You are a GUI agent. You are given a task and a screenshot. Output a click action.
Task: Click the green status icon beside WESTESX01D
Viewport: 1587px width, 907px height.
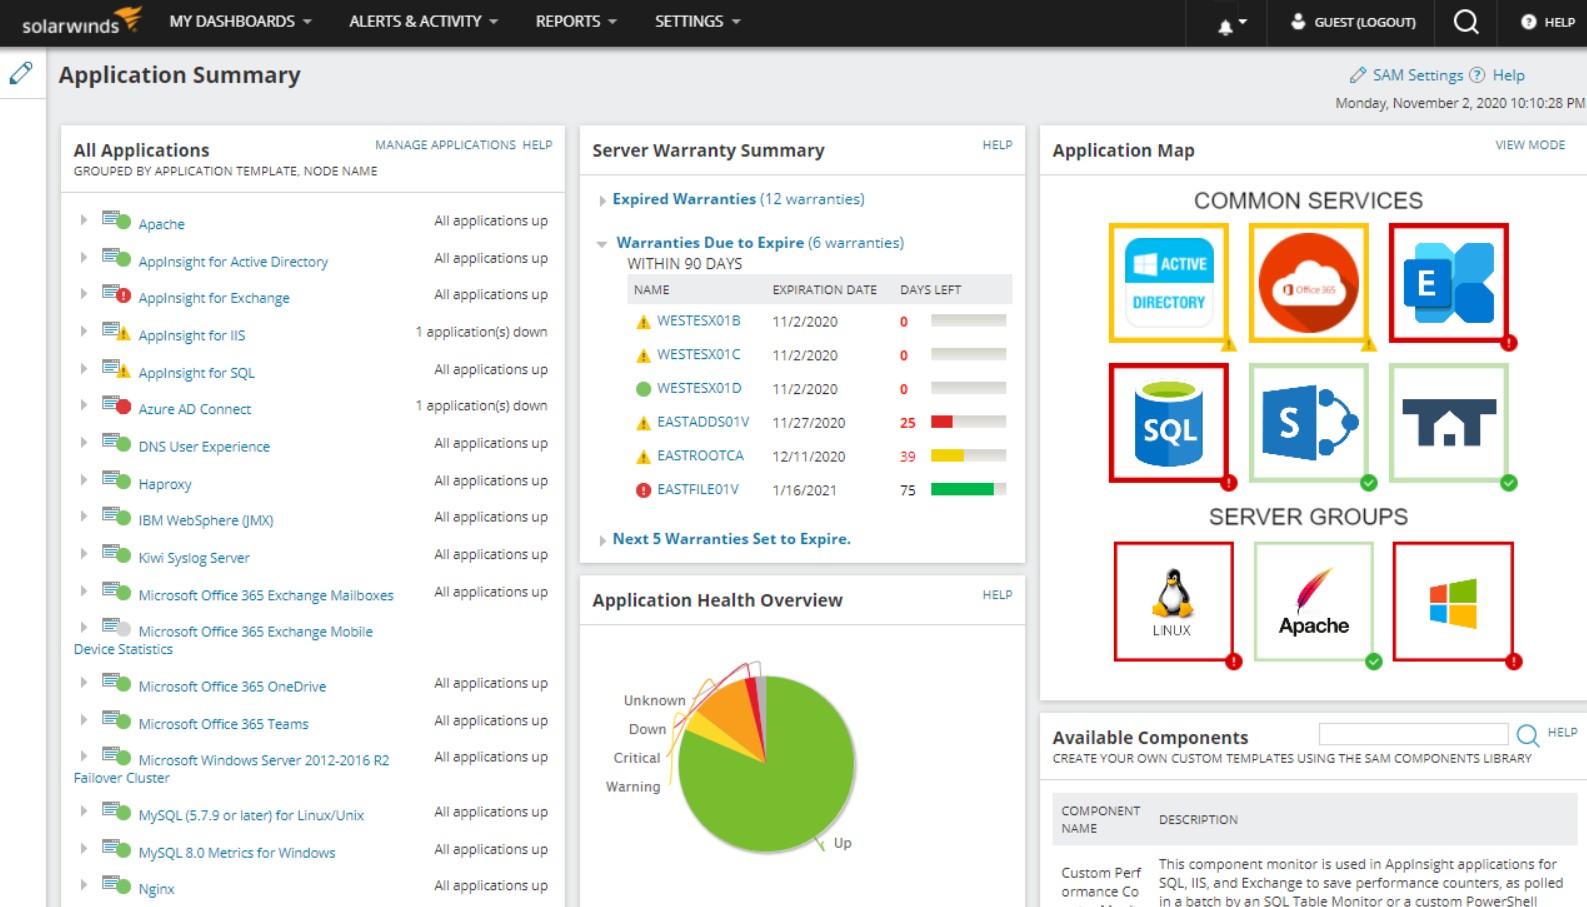(643, 389)
